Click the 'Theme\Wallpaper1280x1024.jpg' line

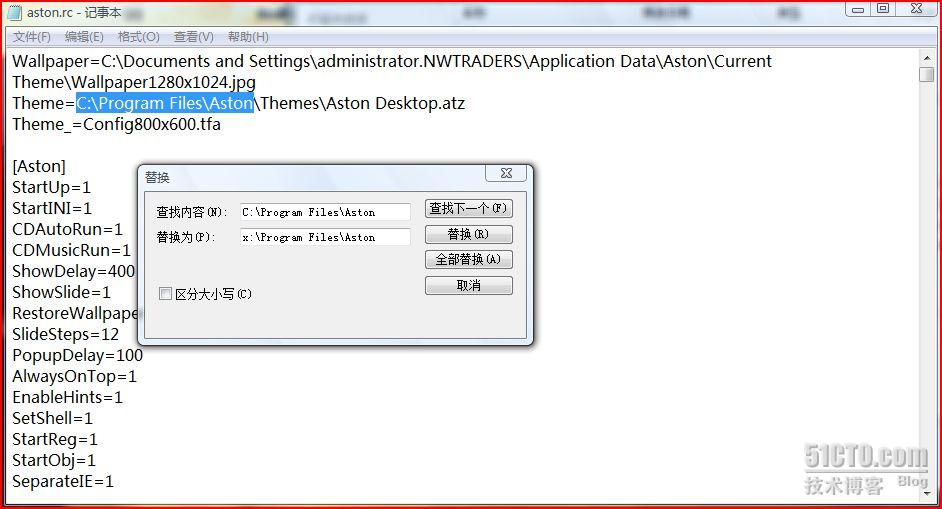134,82
